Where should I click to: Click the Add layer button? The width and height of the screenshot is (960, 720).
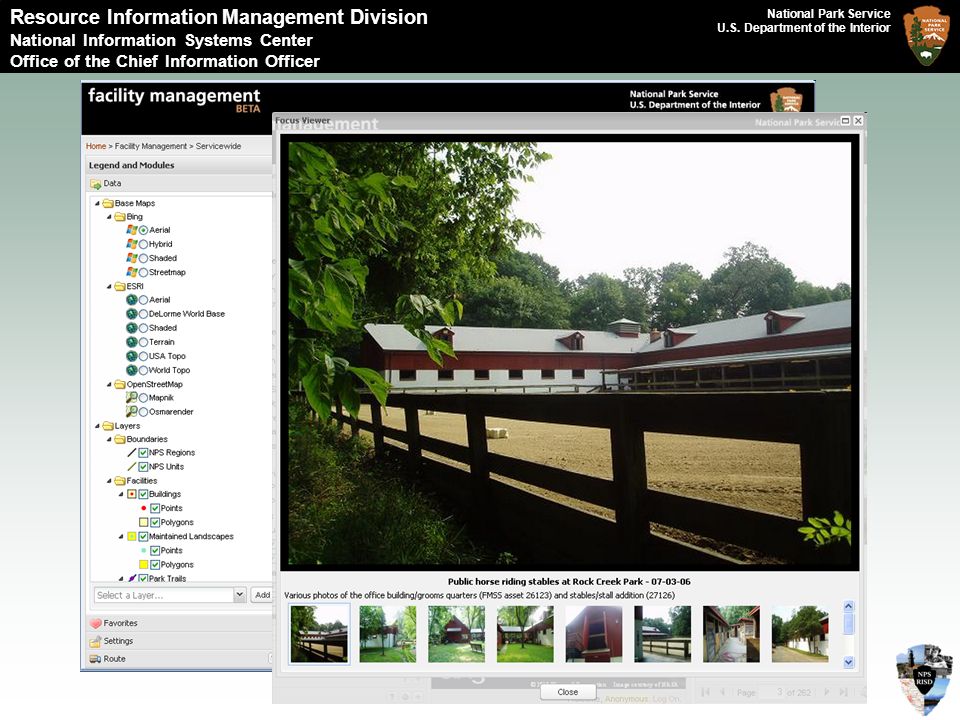click(x=262, y=595)
